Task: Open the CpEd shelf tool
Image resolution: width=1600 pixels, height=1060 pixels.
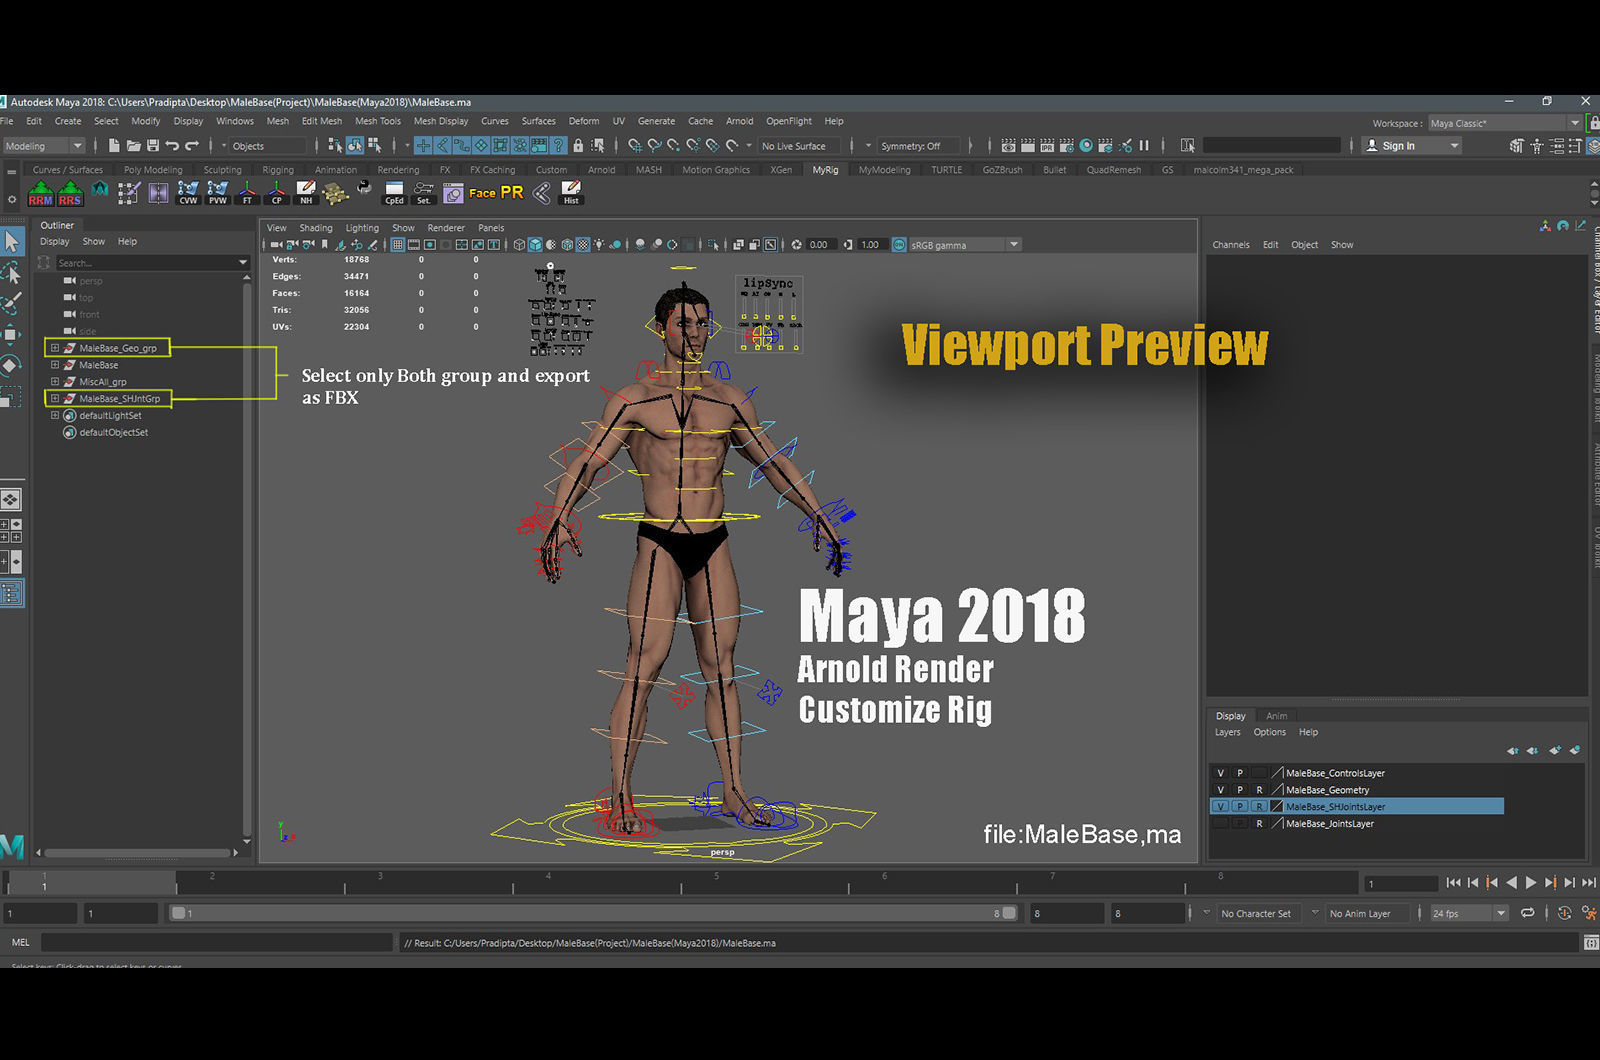Action: pyautogui.click(x=394, y=193)
